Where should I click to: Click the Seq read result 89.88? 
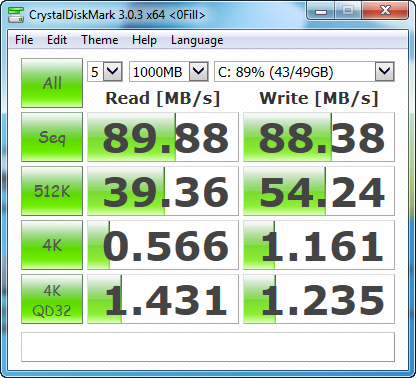[x=163, y=137]
